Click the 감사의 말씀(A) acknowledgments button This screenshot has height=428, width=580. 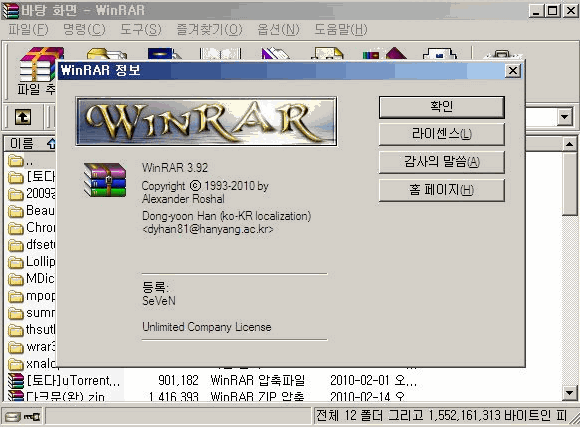(x=442, y=162)
